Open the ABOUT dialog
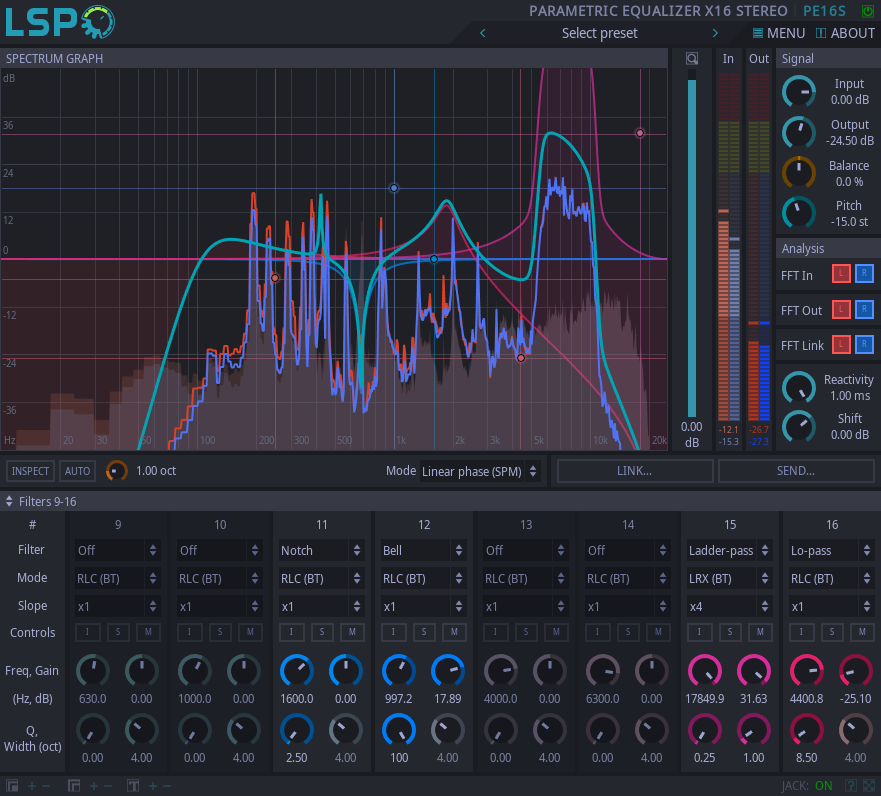881x796 pixels. coord(845,32)
